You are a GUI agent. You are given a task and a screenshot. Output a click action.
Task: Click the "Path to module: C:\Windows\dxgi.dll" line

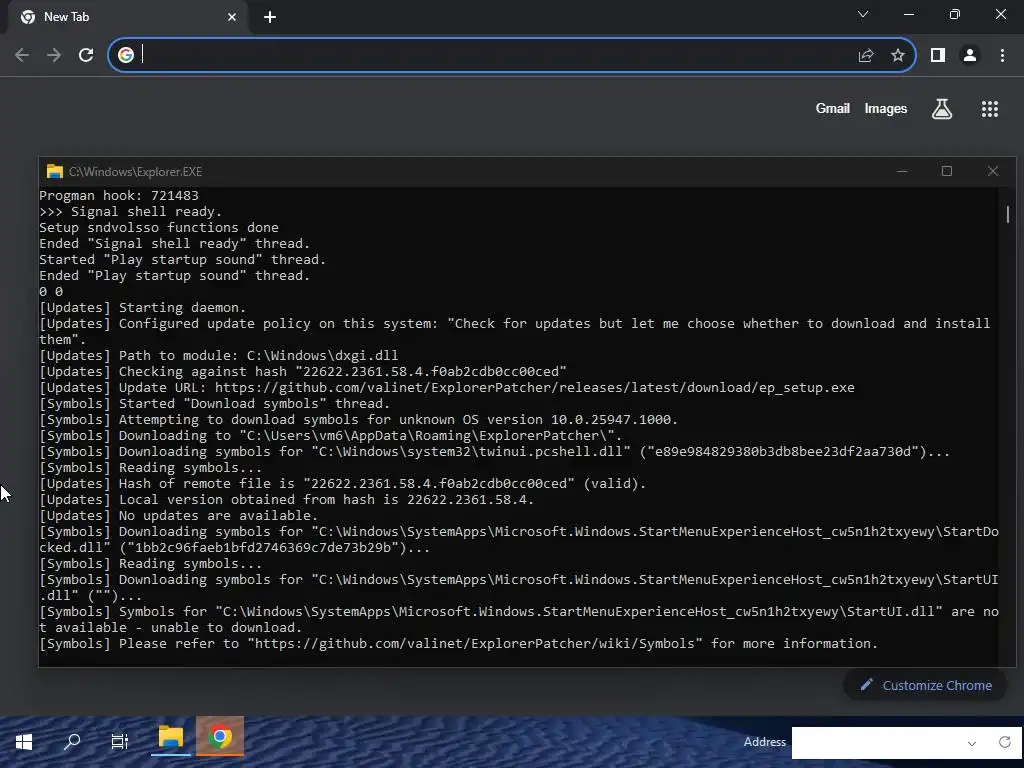pyautogui.click(x=219, y=355)
